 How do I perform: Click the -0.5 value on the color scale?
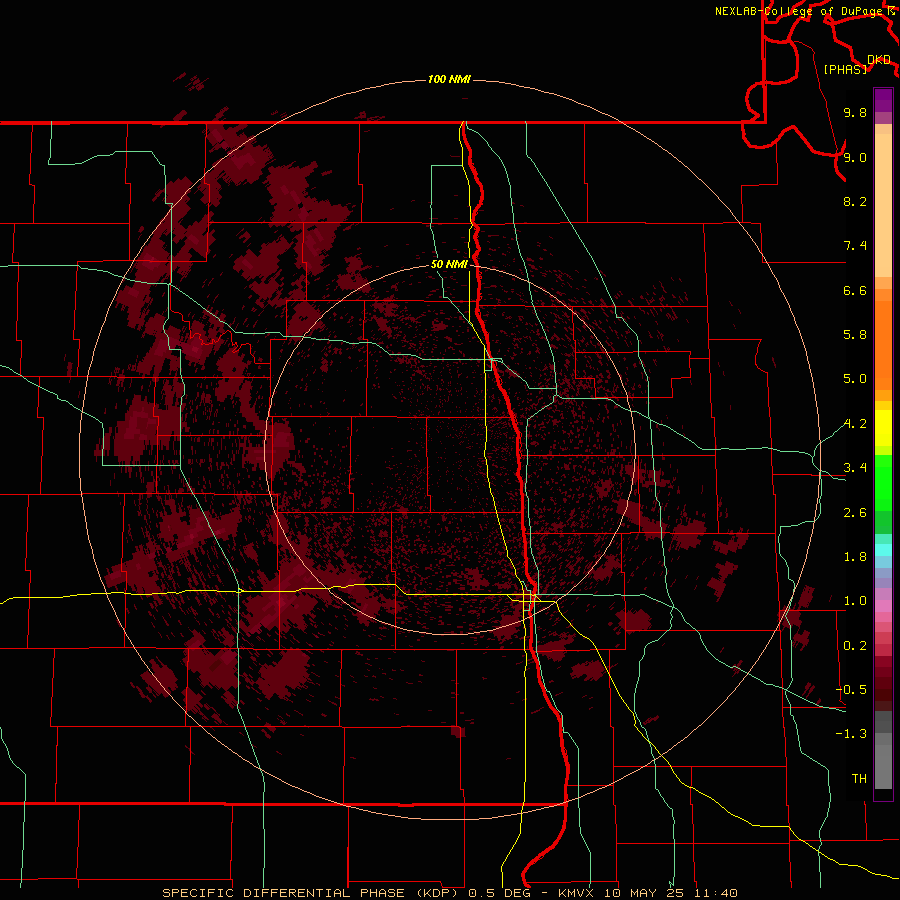pos(851,689)
